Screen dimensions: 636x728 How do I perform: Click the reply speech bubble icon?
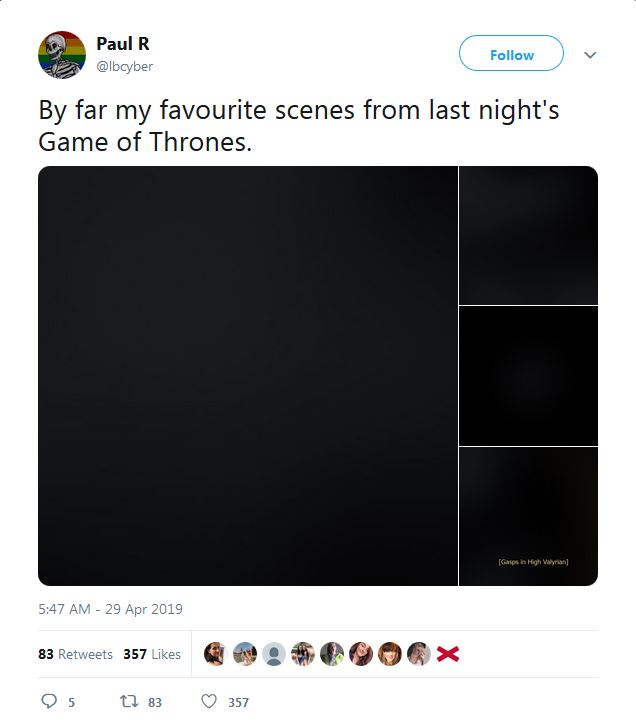pos(49,702)
